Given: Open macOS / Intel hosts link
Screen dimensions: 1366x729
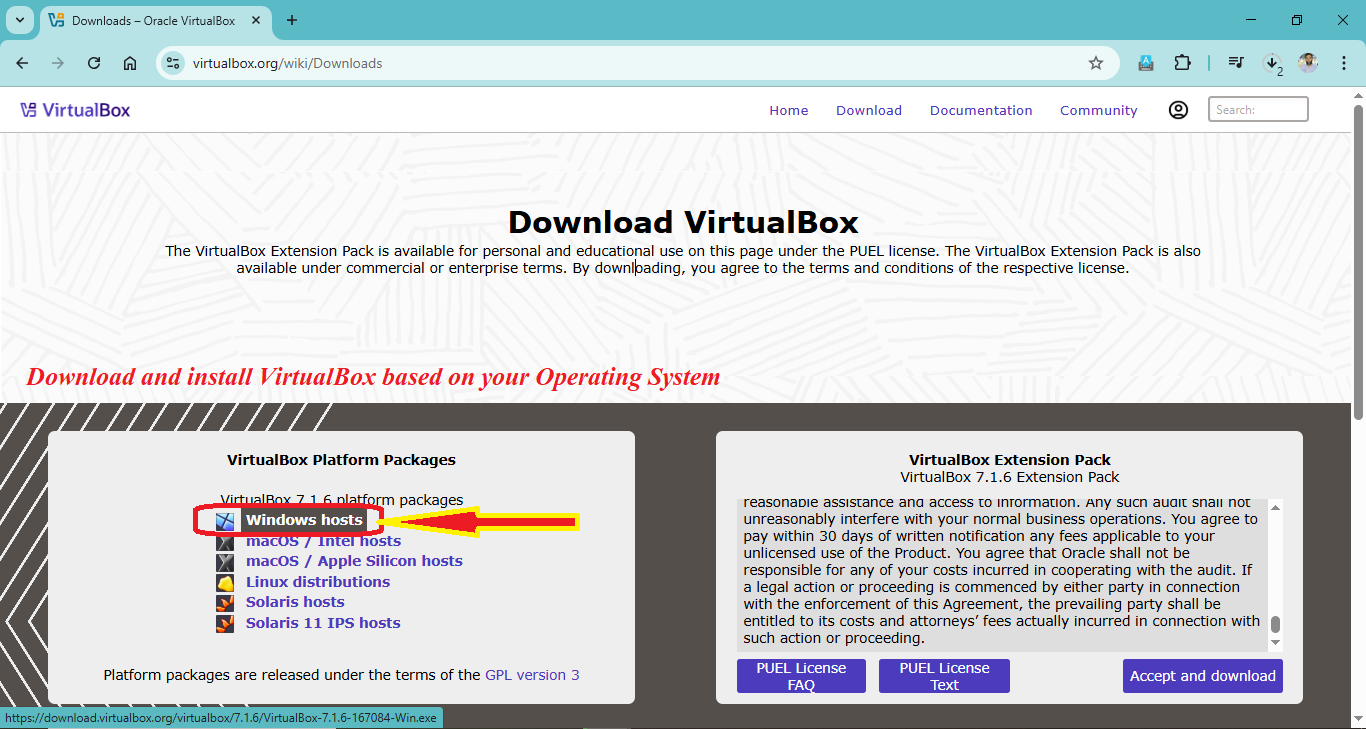Looking at the screenshot, I should point(323,541).
